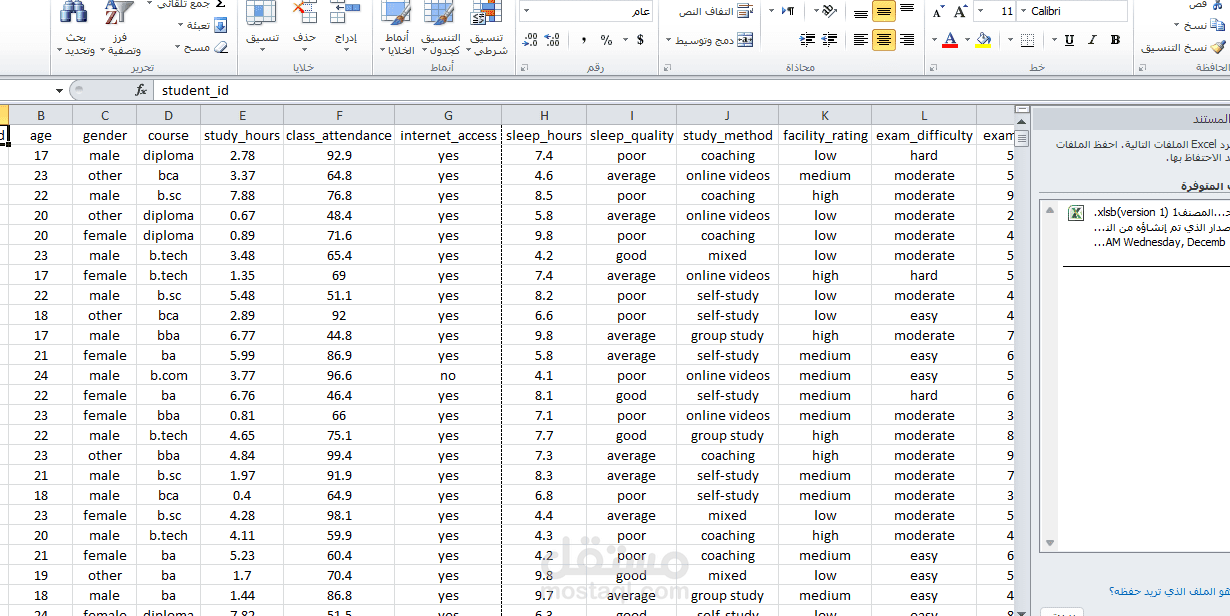Click 'which file to save' help link
Viewport: 1230px width, 616px height.
pyautogui.click(x=1168, y=591)
